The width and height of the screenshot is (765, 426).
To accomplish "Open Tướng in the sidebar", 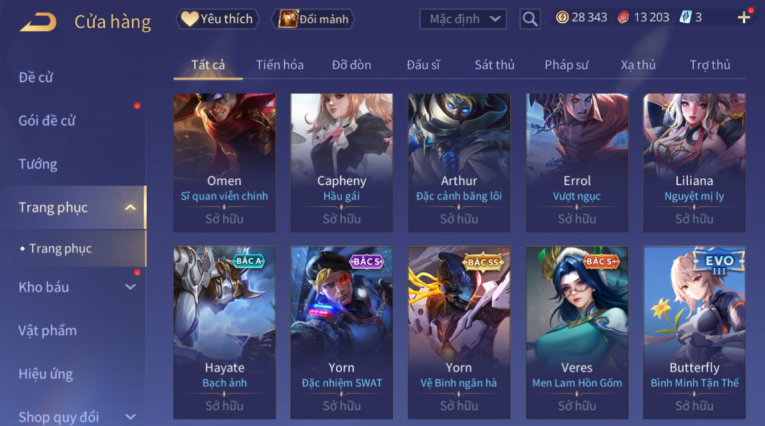I will pos(38,164).
